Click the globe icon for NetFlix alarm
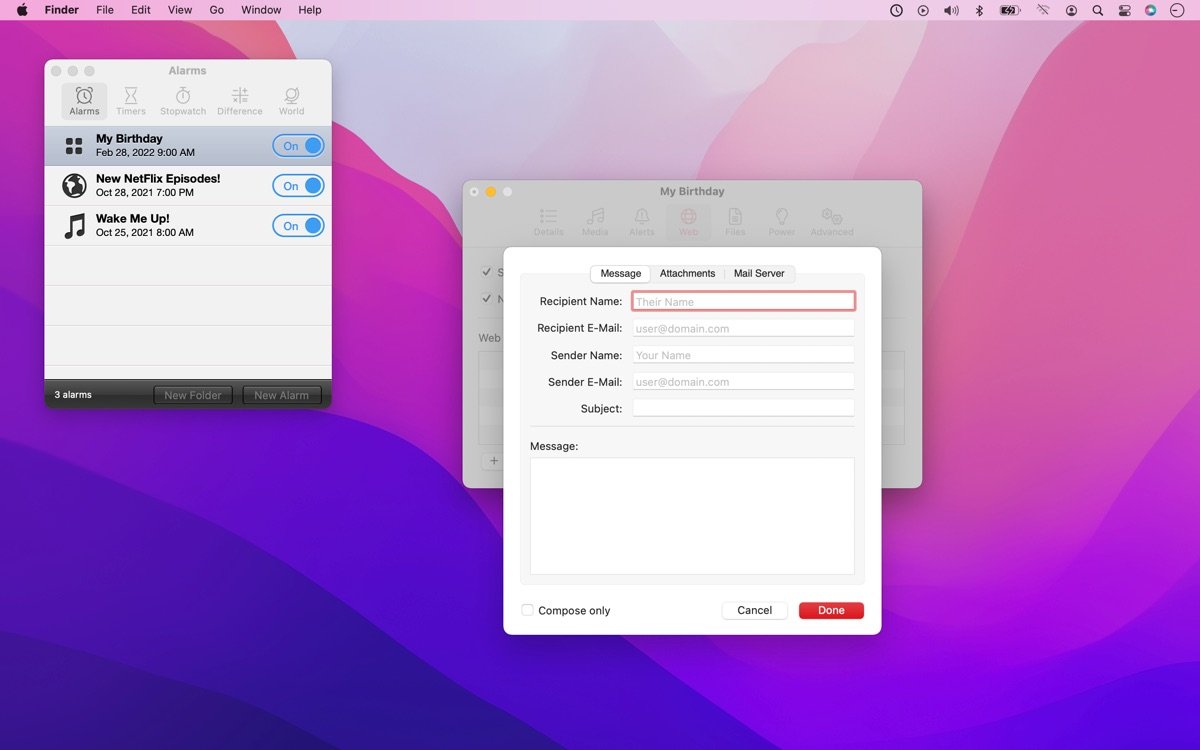 pos(74,186)
